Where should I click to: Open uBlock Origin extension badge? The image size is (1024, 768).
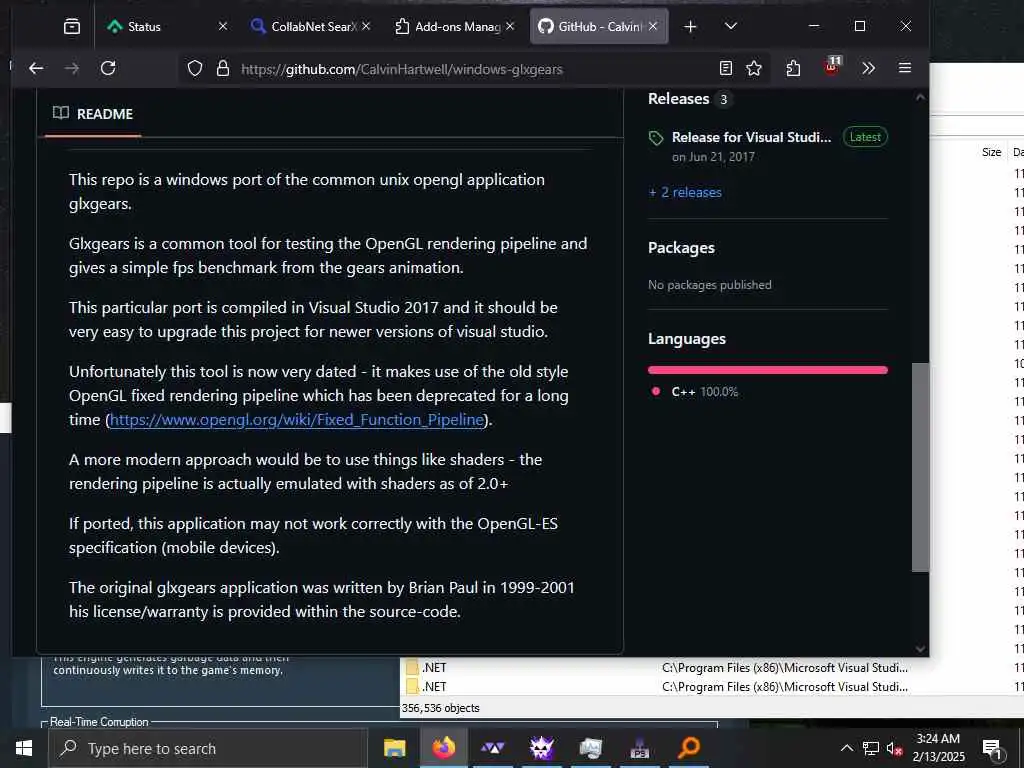831,66
